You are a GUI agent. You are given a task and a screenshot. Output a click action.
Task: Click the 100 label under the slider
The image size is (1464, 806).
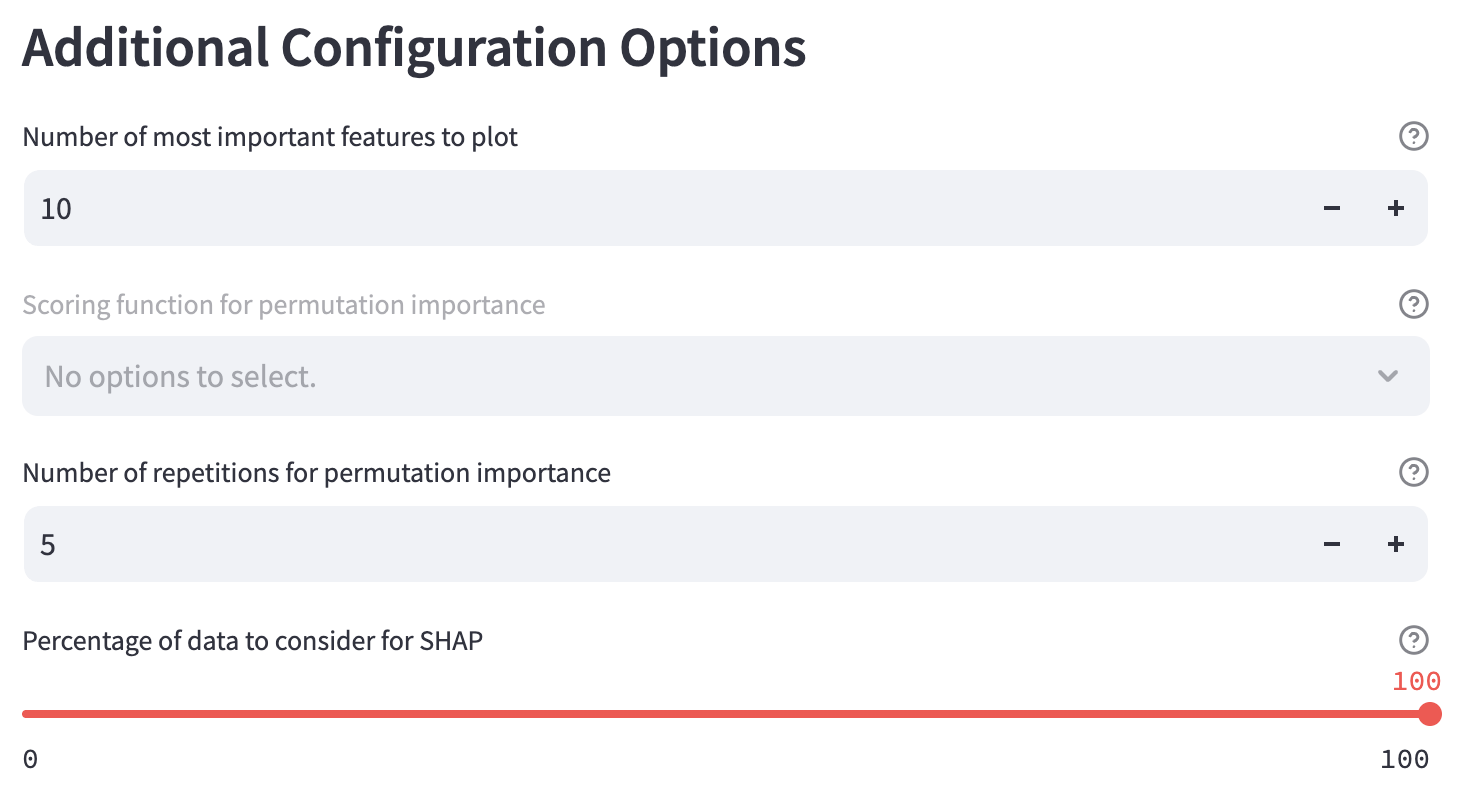pyautogui.click(x=1405, y=759)
